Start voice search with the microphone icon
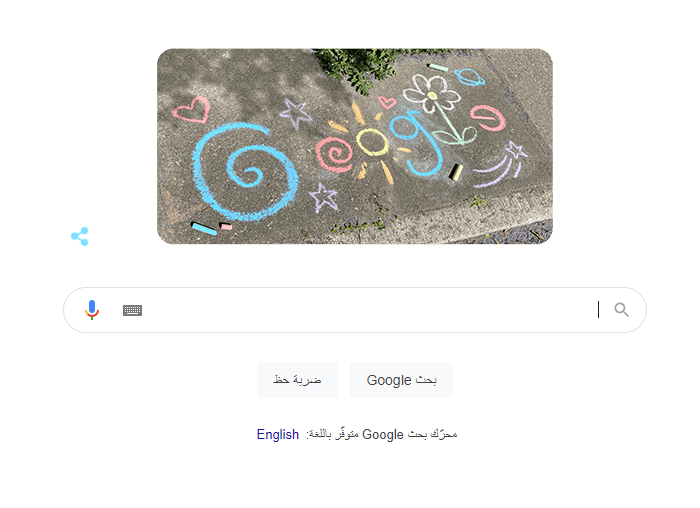This screenshot has height=508, width=700. 92,310
